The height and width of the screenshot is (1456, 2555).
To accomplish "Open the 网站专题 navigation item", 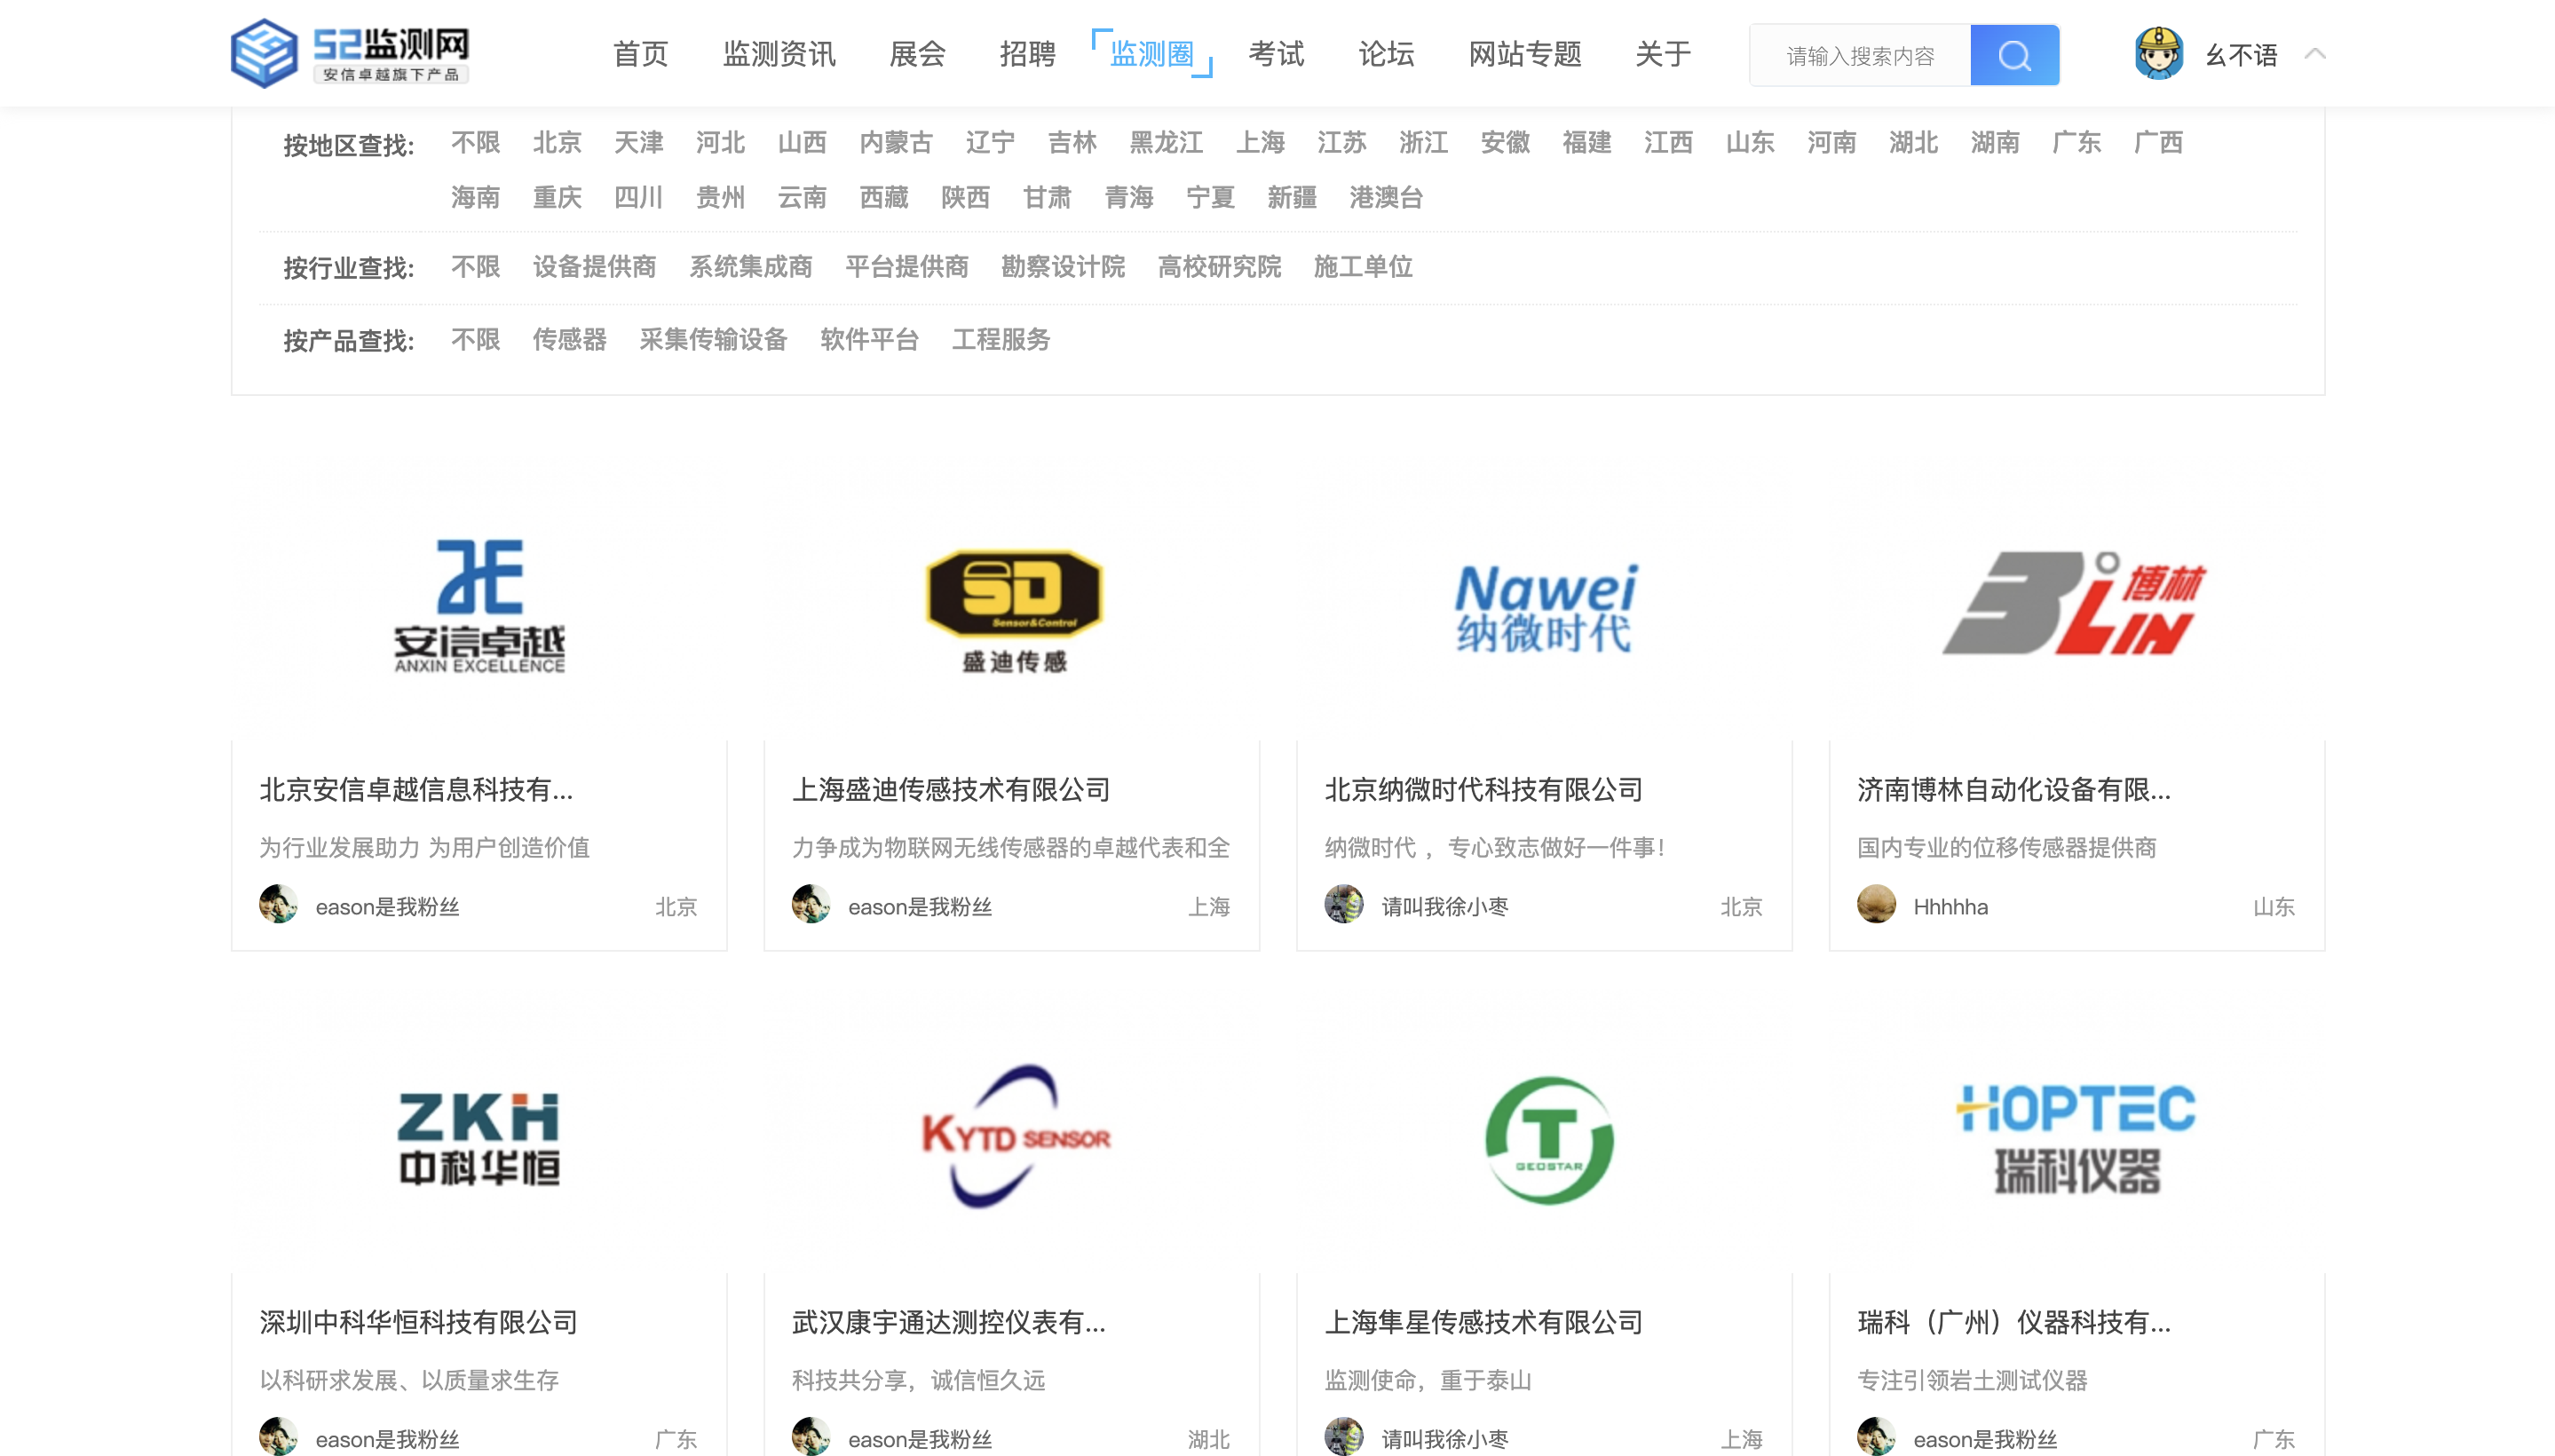I will [1525, 54].
